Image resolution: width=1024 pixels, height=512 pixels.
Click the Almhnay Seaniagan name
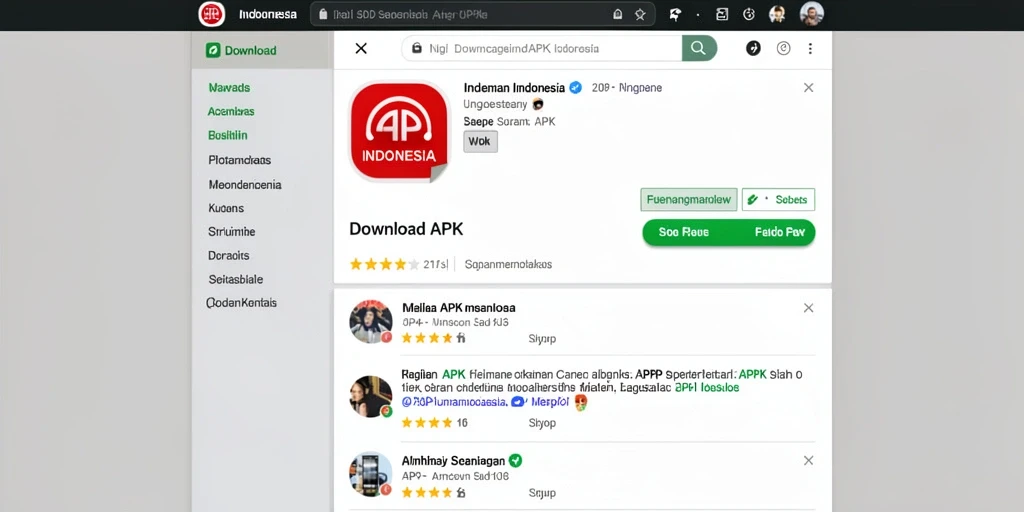[x=453, y=460]
